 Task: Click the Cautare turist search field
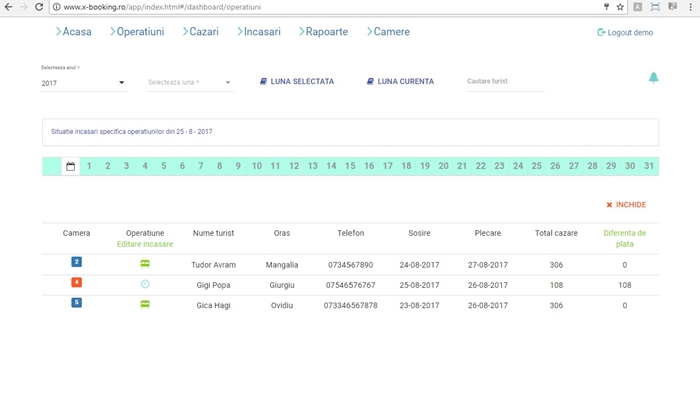click(x=504, y=82)
